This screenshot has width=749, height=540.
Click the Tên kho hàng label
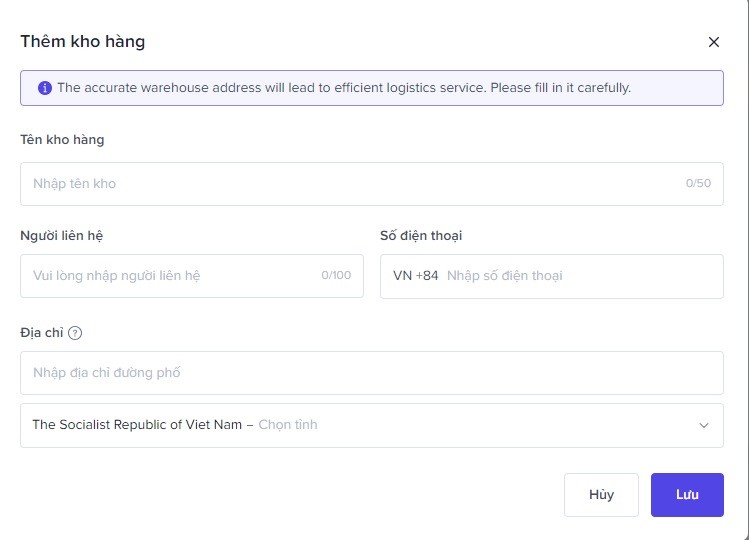(x=62, y=140)
